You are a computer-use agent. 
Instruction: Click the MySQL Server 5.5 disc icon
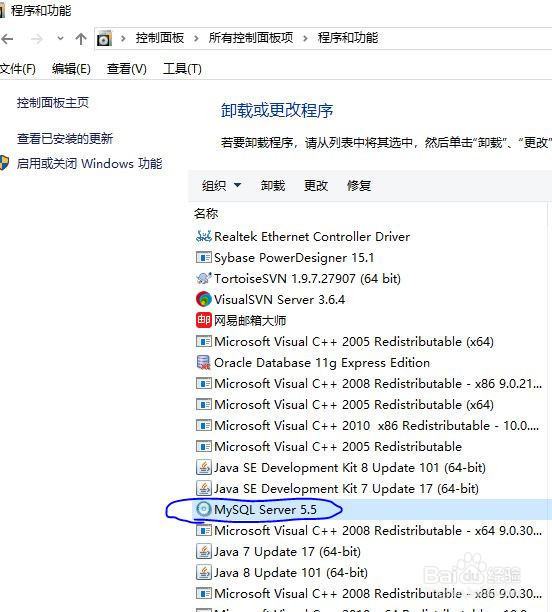[x=203, y=509]
